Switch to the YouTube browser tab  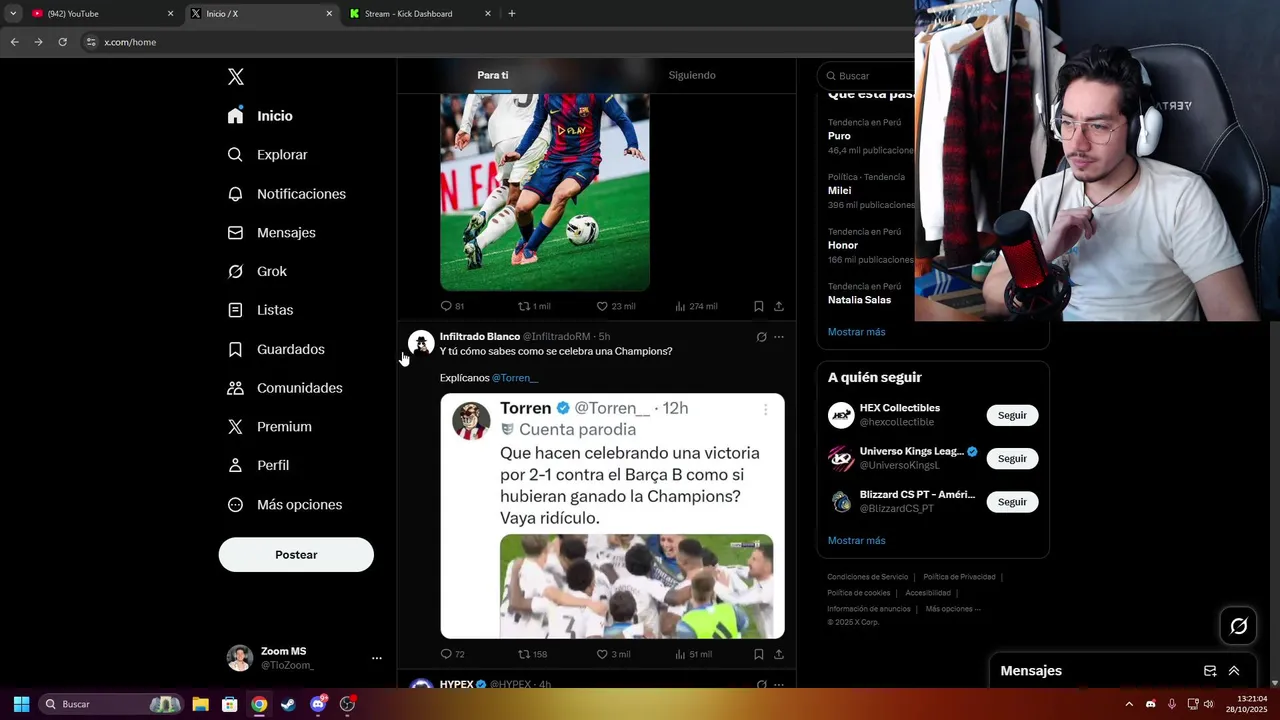[x=100, y=14]
